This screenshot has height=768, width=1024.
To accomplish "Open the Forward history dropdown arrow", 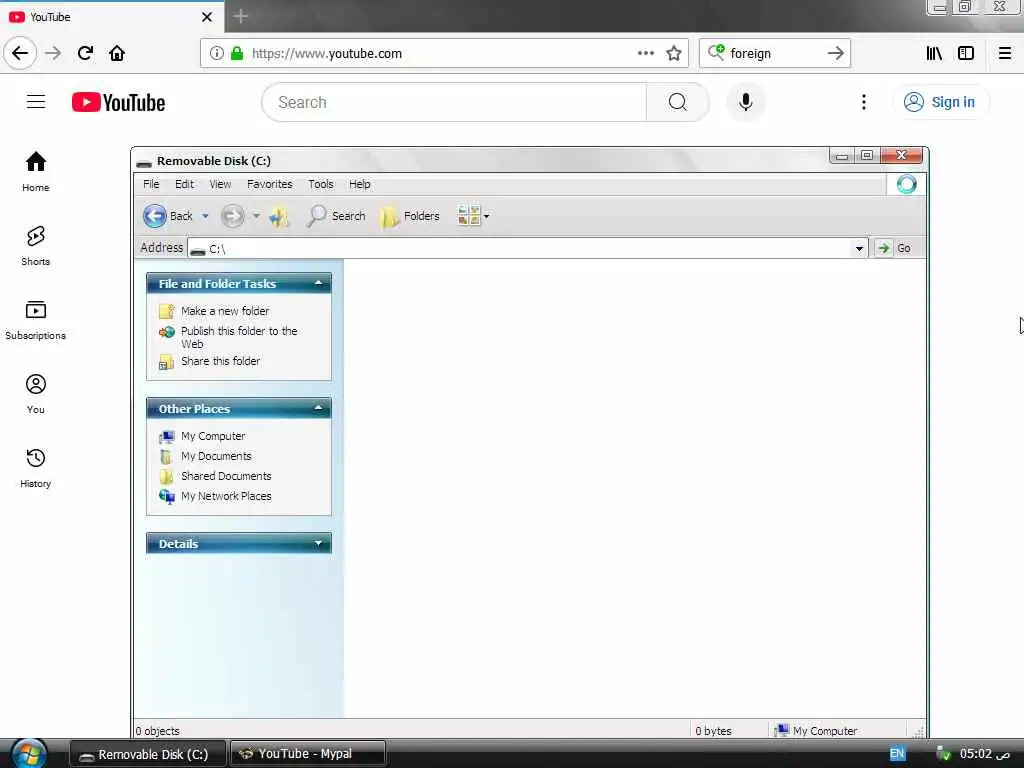I will click(x=256, y=216).
